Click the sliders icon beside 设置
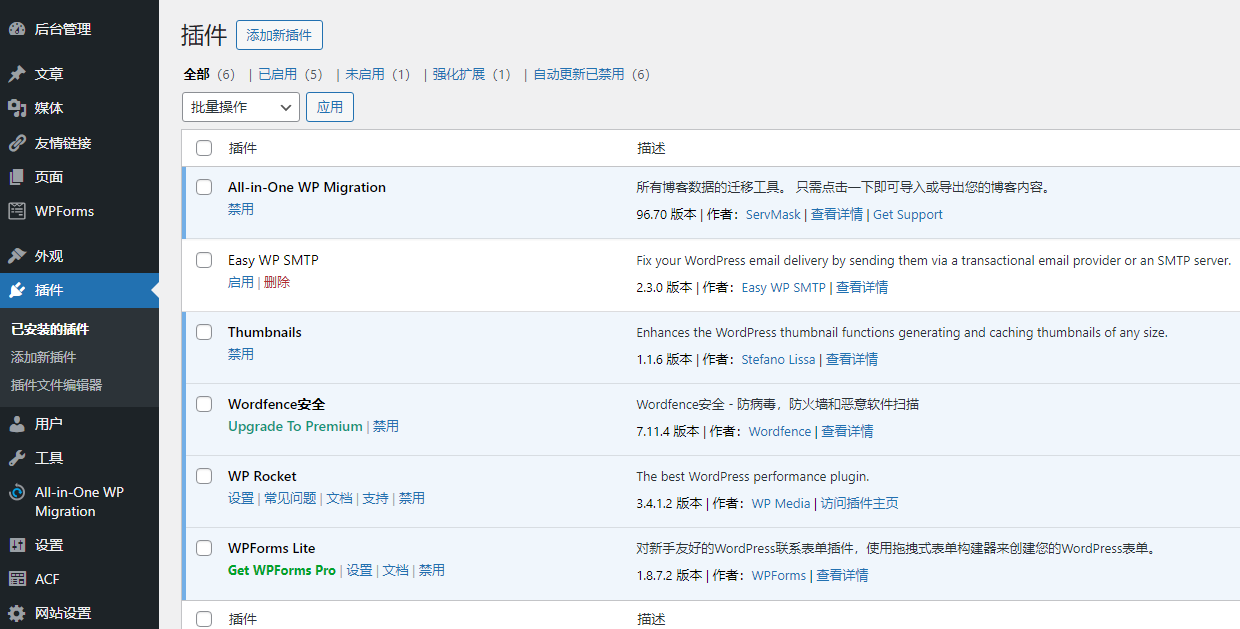 click(x=17, y=545)
